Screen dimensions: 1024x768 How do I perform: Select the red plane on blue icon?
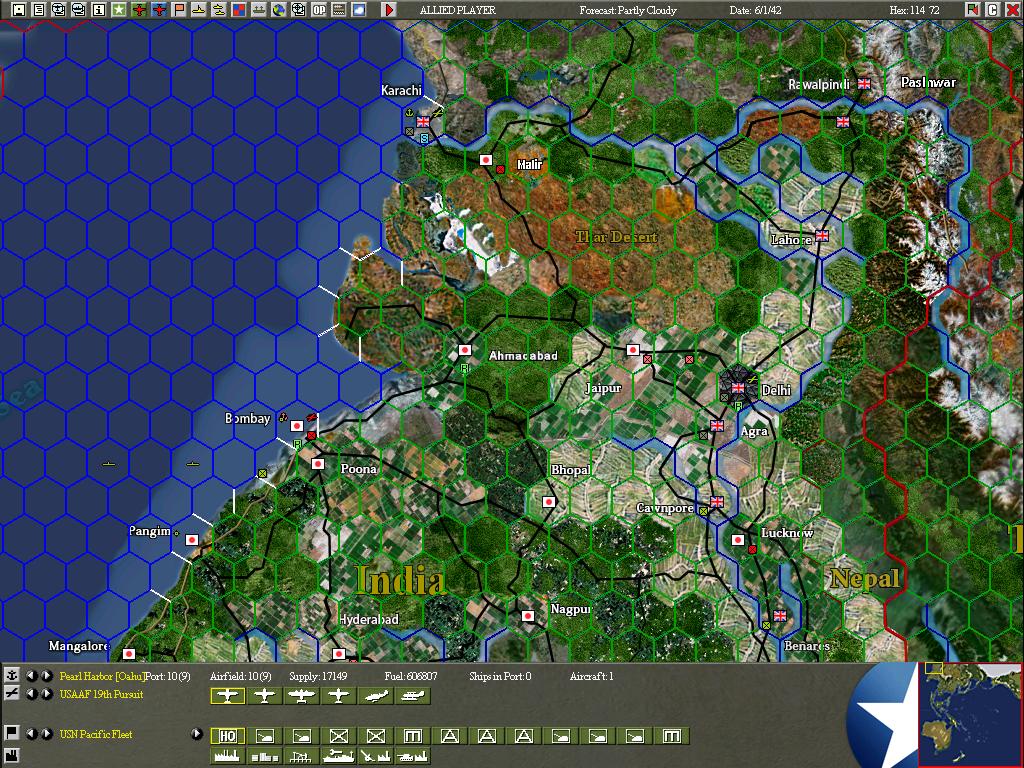point(159,9)
